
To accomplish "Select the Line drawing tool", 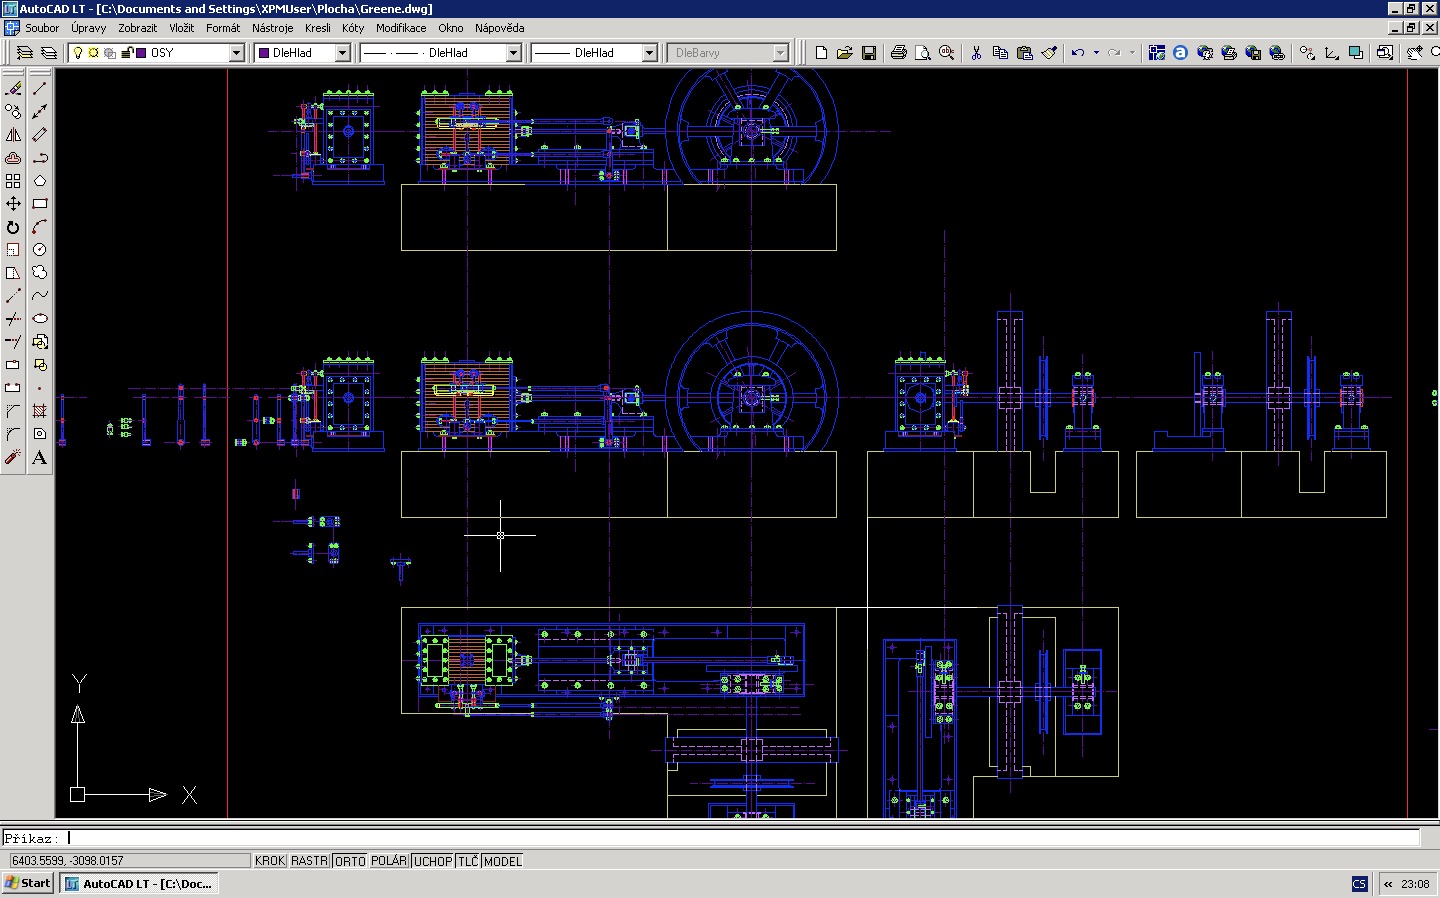I will coord(40,88).
